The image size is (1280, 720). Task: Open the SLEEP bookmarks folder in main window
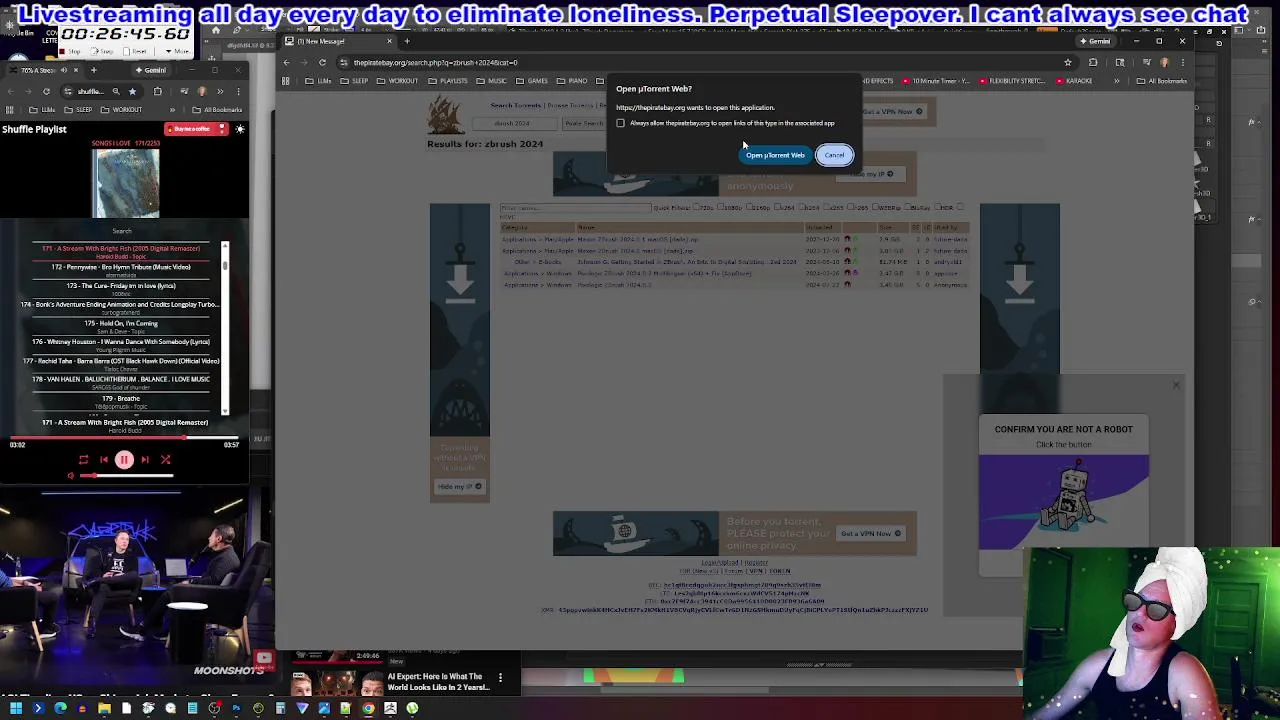pyautogui.click(x=355, y=81)
